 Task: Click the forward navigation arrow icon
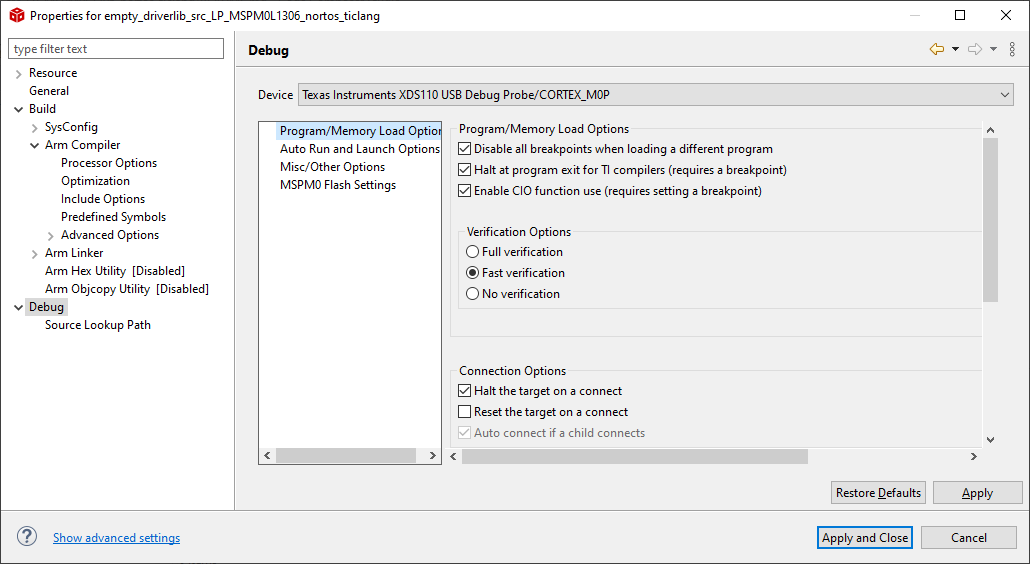click(975, 49)
